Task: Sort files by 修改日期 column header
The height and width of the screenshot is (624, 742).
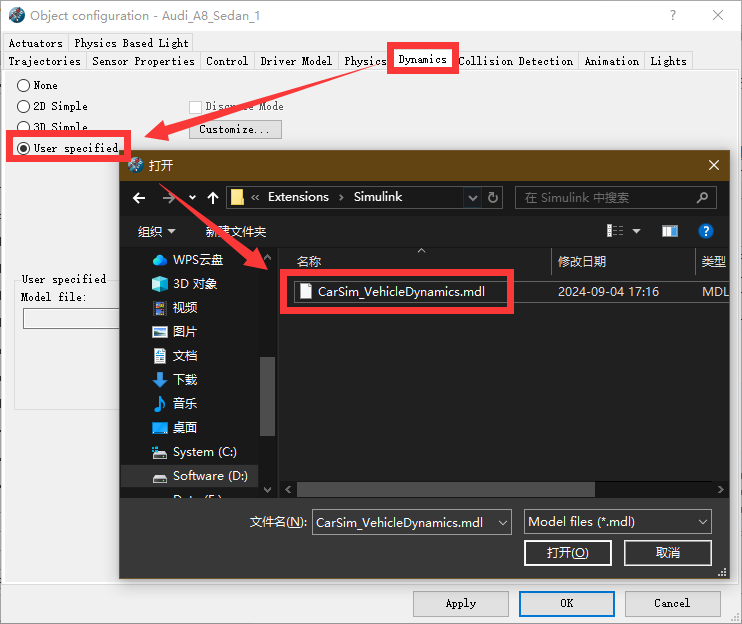Action: click(x=582, y=262)
